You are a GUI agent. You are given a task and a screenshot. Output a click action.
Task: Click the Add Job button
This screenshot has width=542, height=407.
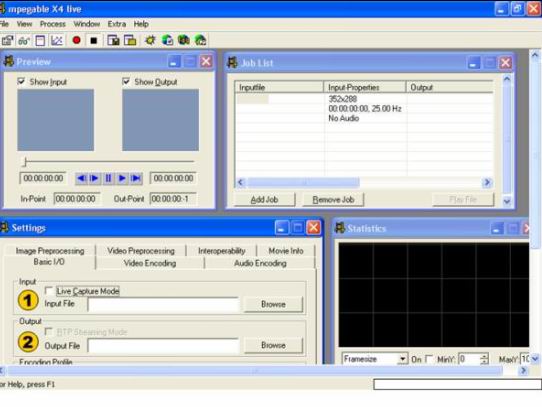tap(264, 200)
